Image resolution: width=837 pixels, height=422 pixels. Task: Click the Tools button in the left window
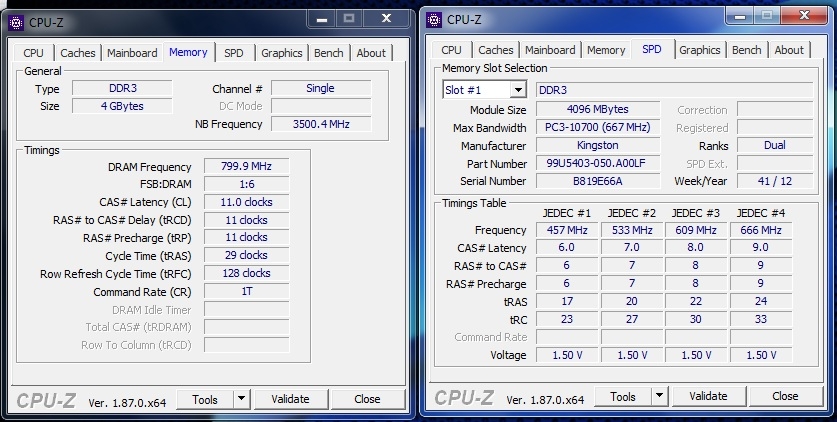click(206, 399)
